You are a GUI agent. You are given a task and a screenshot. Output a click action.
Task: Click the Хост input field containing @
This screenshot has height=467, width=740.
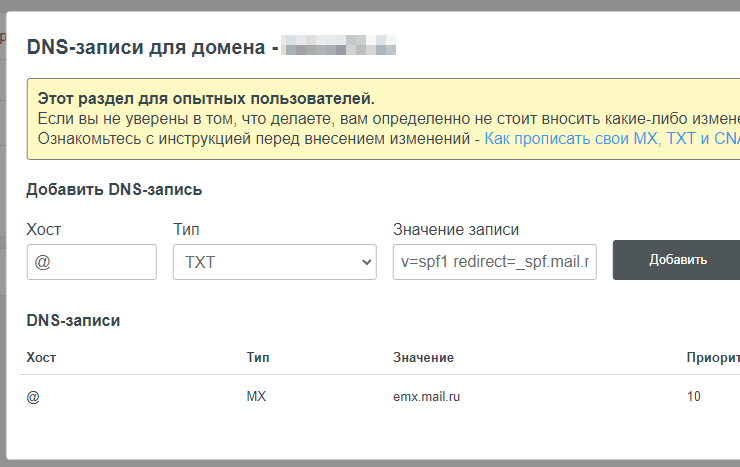(x=91, y=262)
